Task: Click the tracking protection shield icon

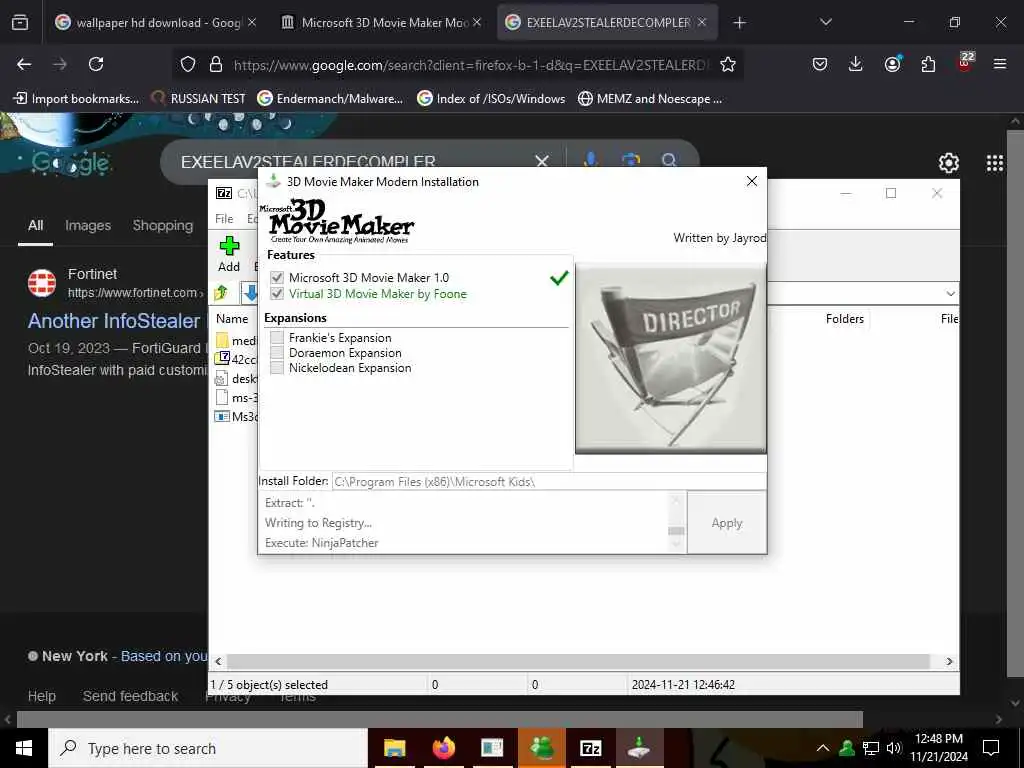Action: [188, 64]
